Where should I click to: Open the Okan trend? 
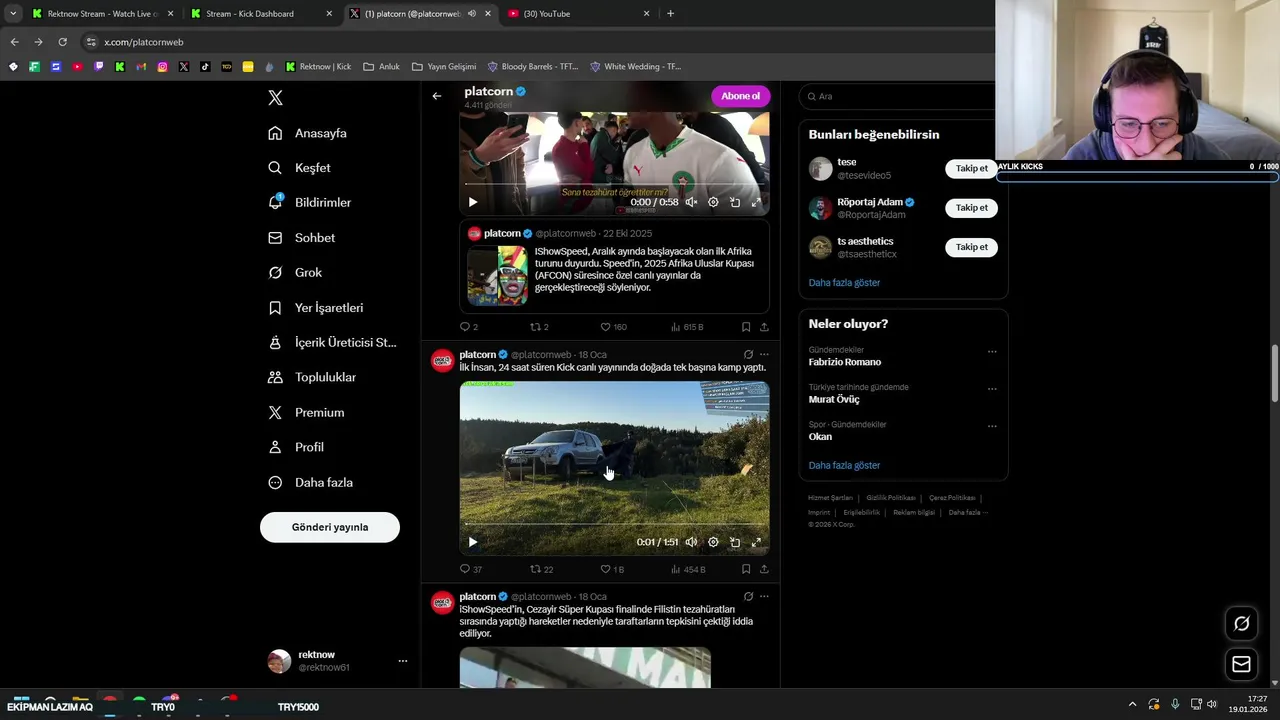820,437
